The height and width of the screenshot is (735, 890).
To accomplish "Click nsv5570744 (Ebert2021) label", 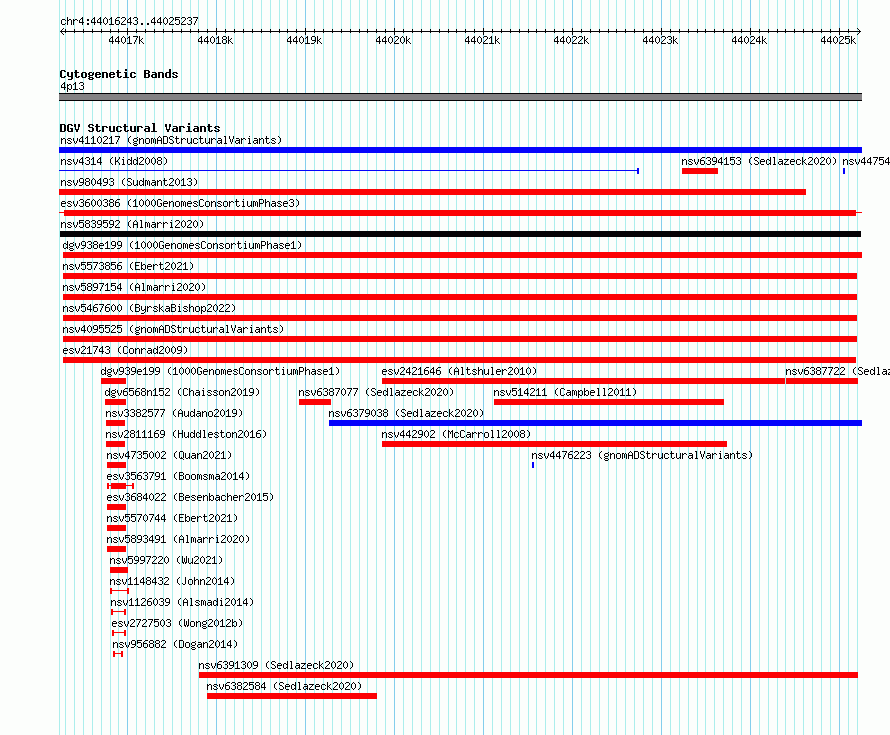I will point(172,518).
